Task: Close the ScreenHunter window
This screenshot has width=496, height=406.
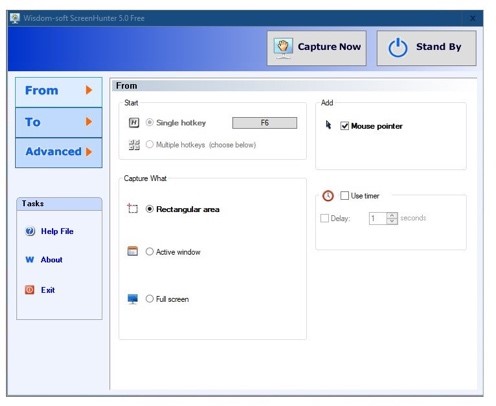Action: click(x=472, y=18)
